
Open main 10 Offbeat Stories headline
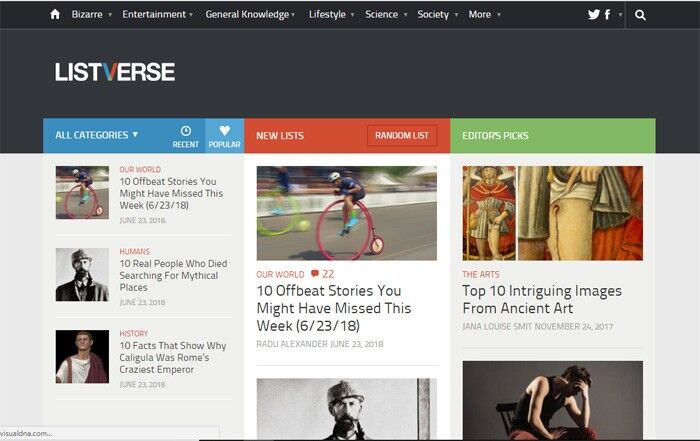[333, 308]
